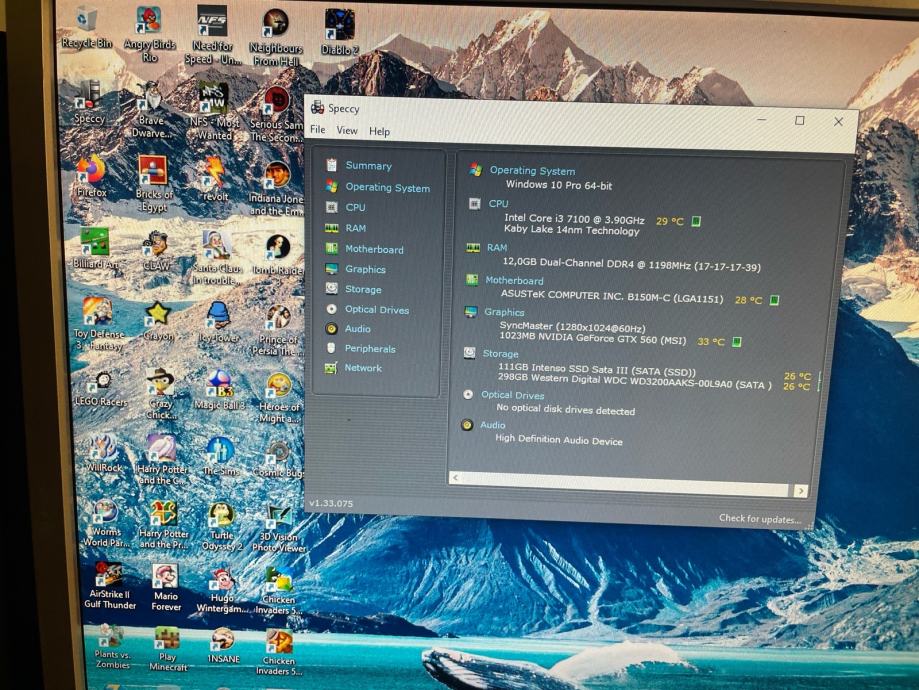Select Worms World Party icon
The image size is (919, 690).
(x=106, y=524)
